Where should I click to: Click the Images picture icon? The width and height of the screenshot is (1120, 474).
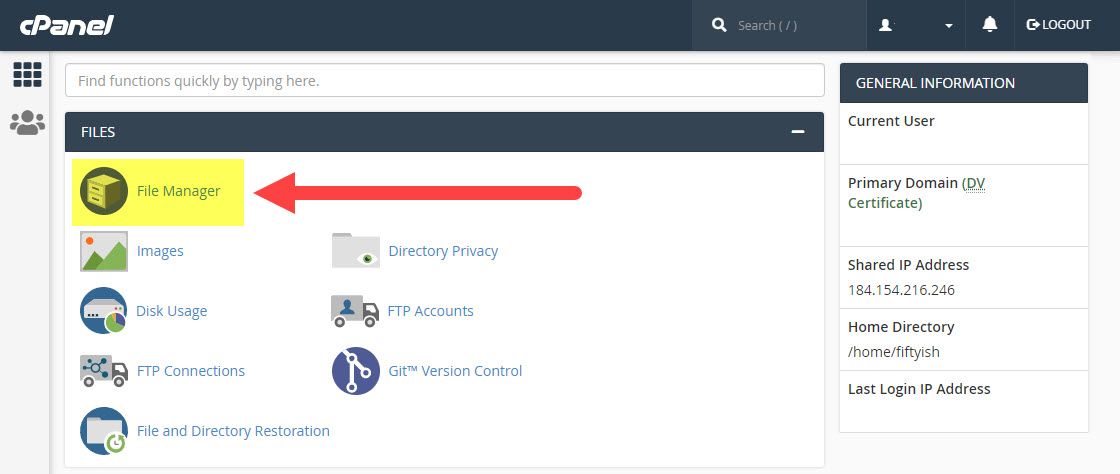coord(104,251)
